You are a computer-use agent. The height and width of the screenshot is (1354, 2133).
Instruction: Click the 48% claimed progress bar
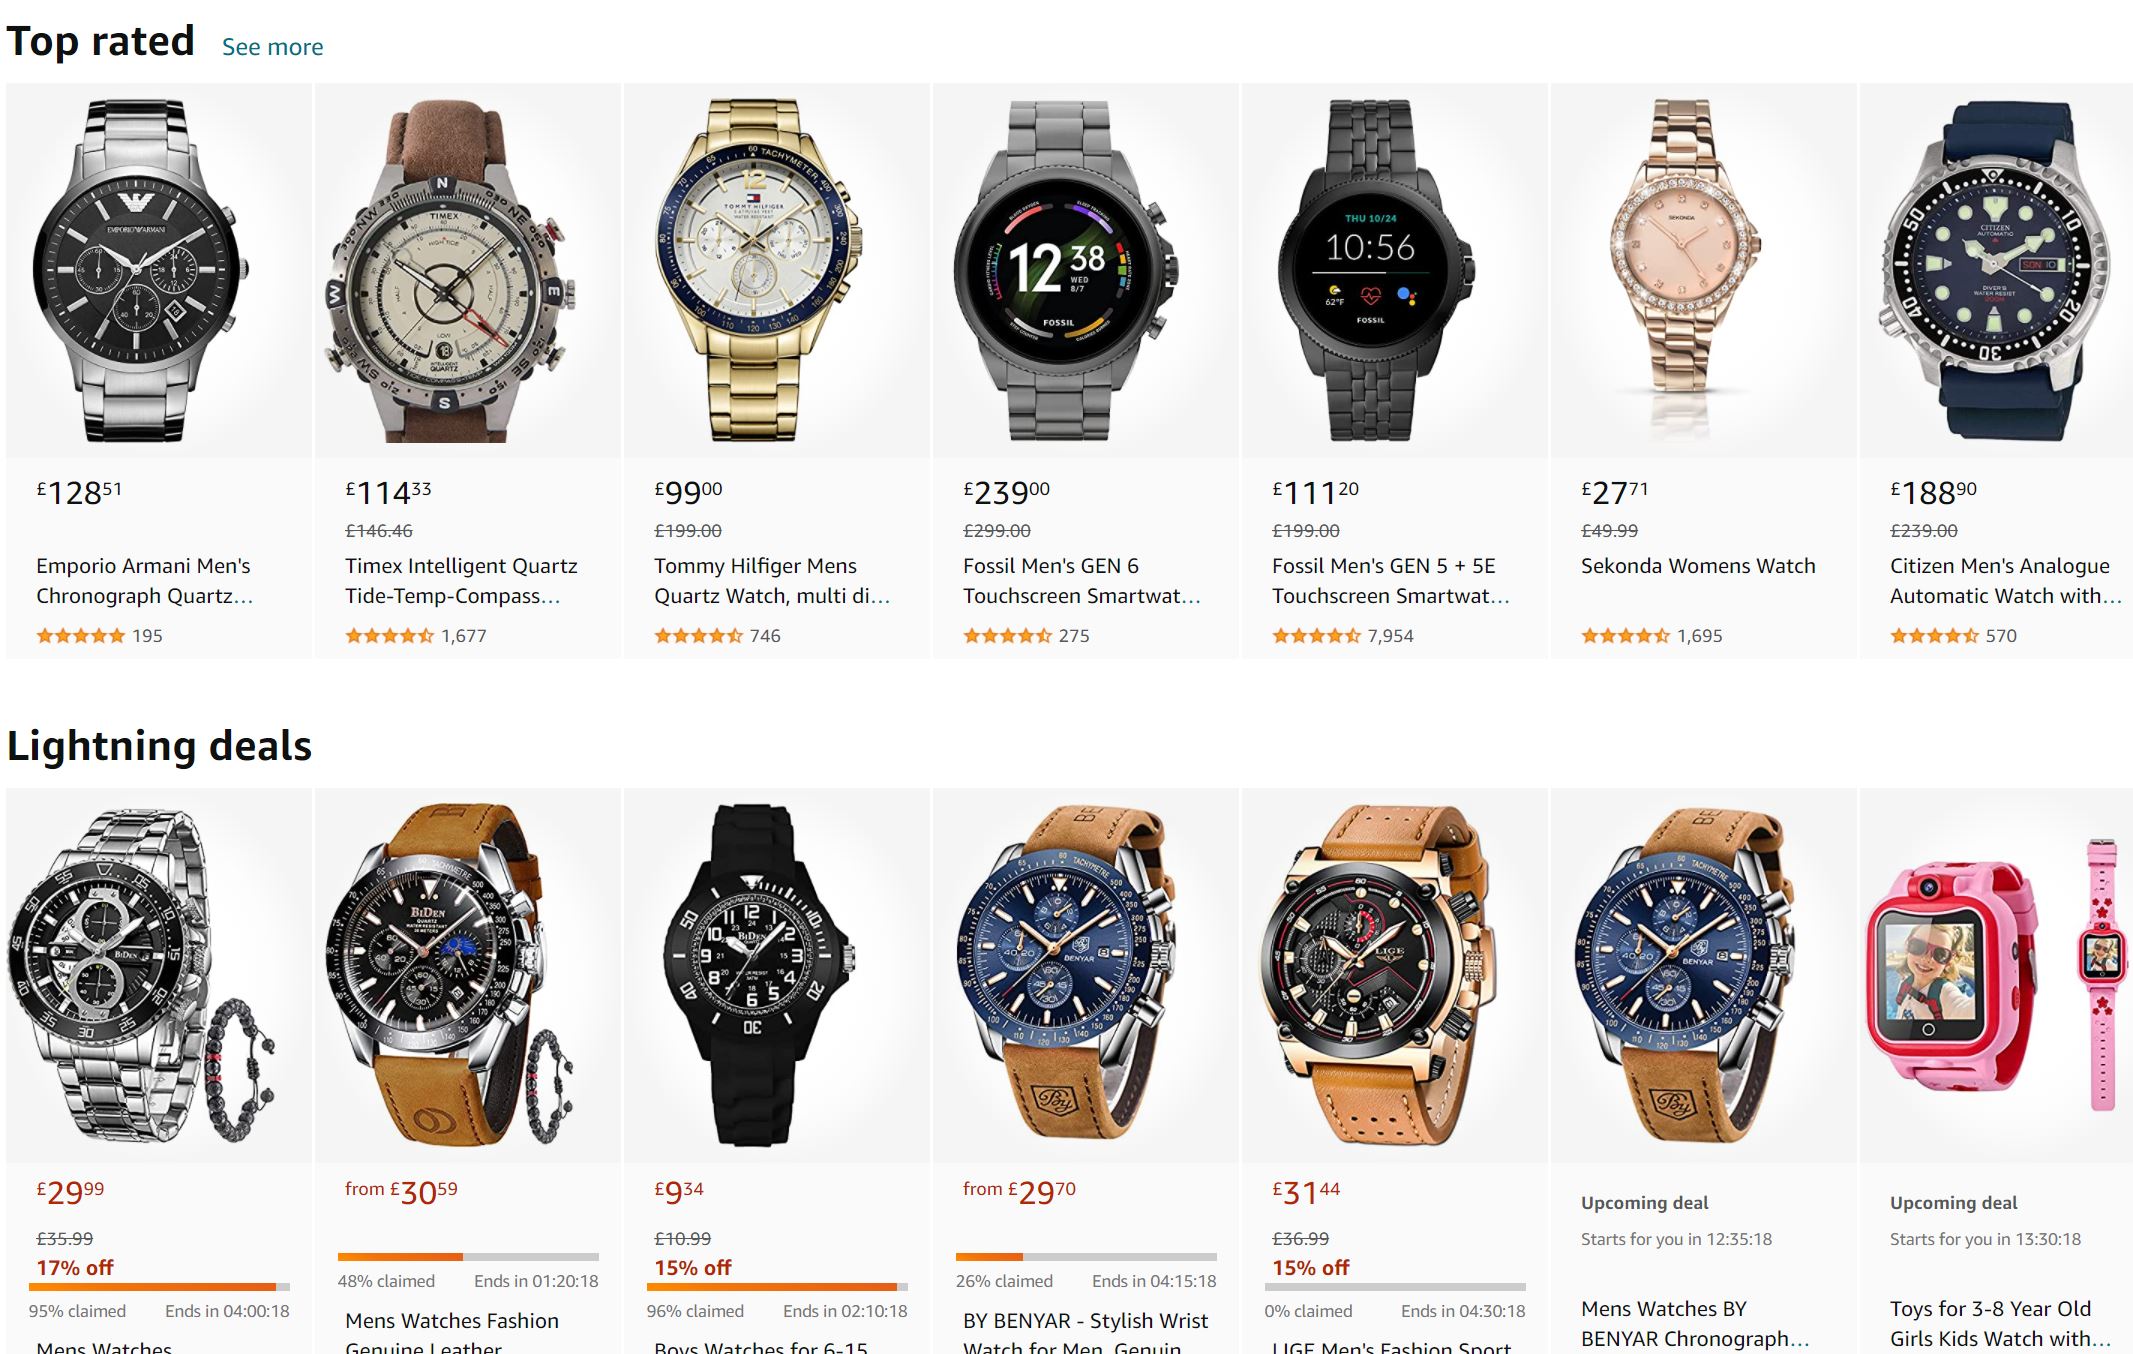(x=468, y=1257)
